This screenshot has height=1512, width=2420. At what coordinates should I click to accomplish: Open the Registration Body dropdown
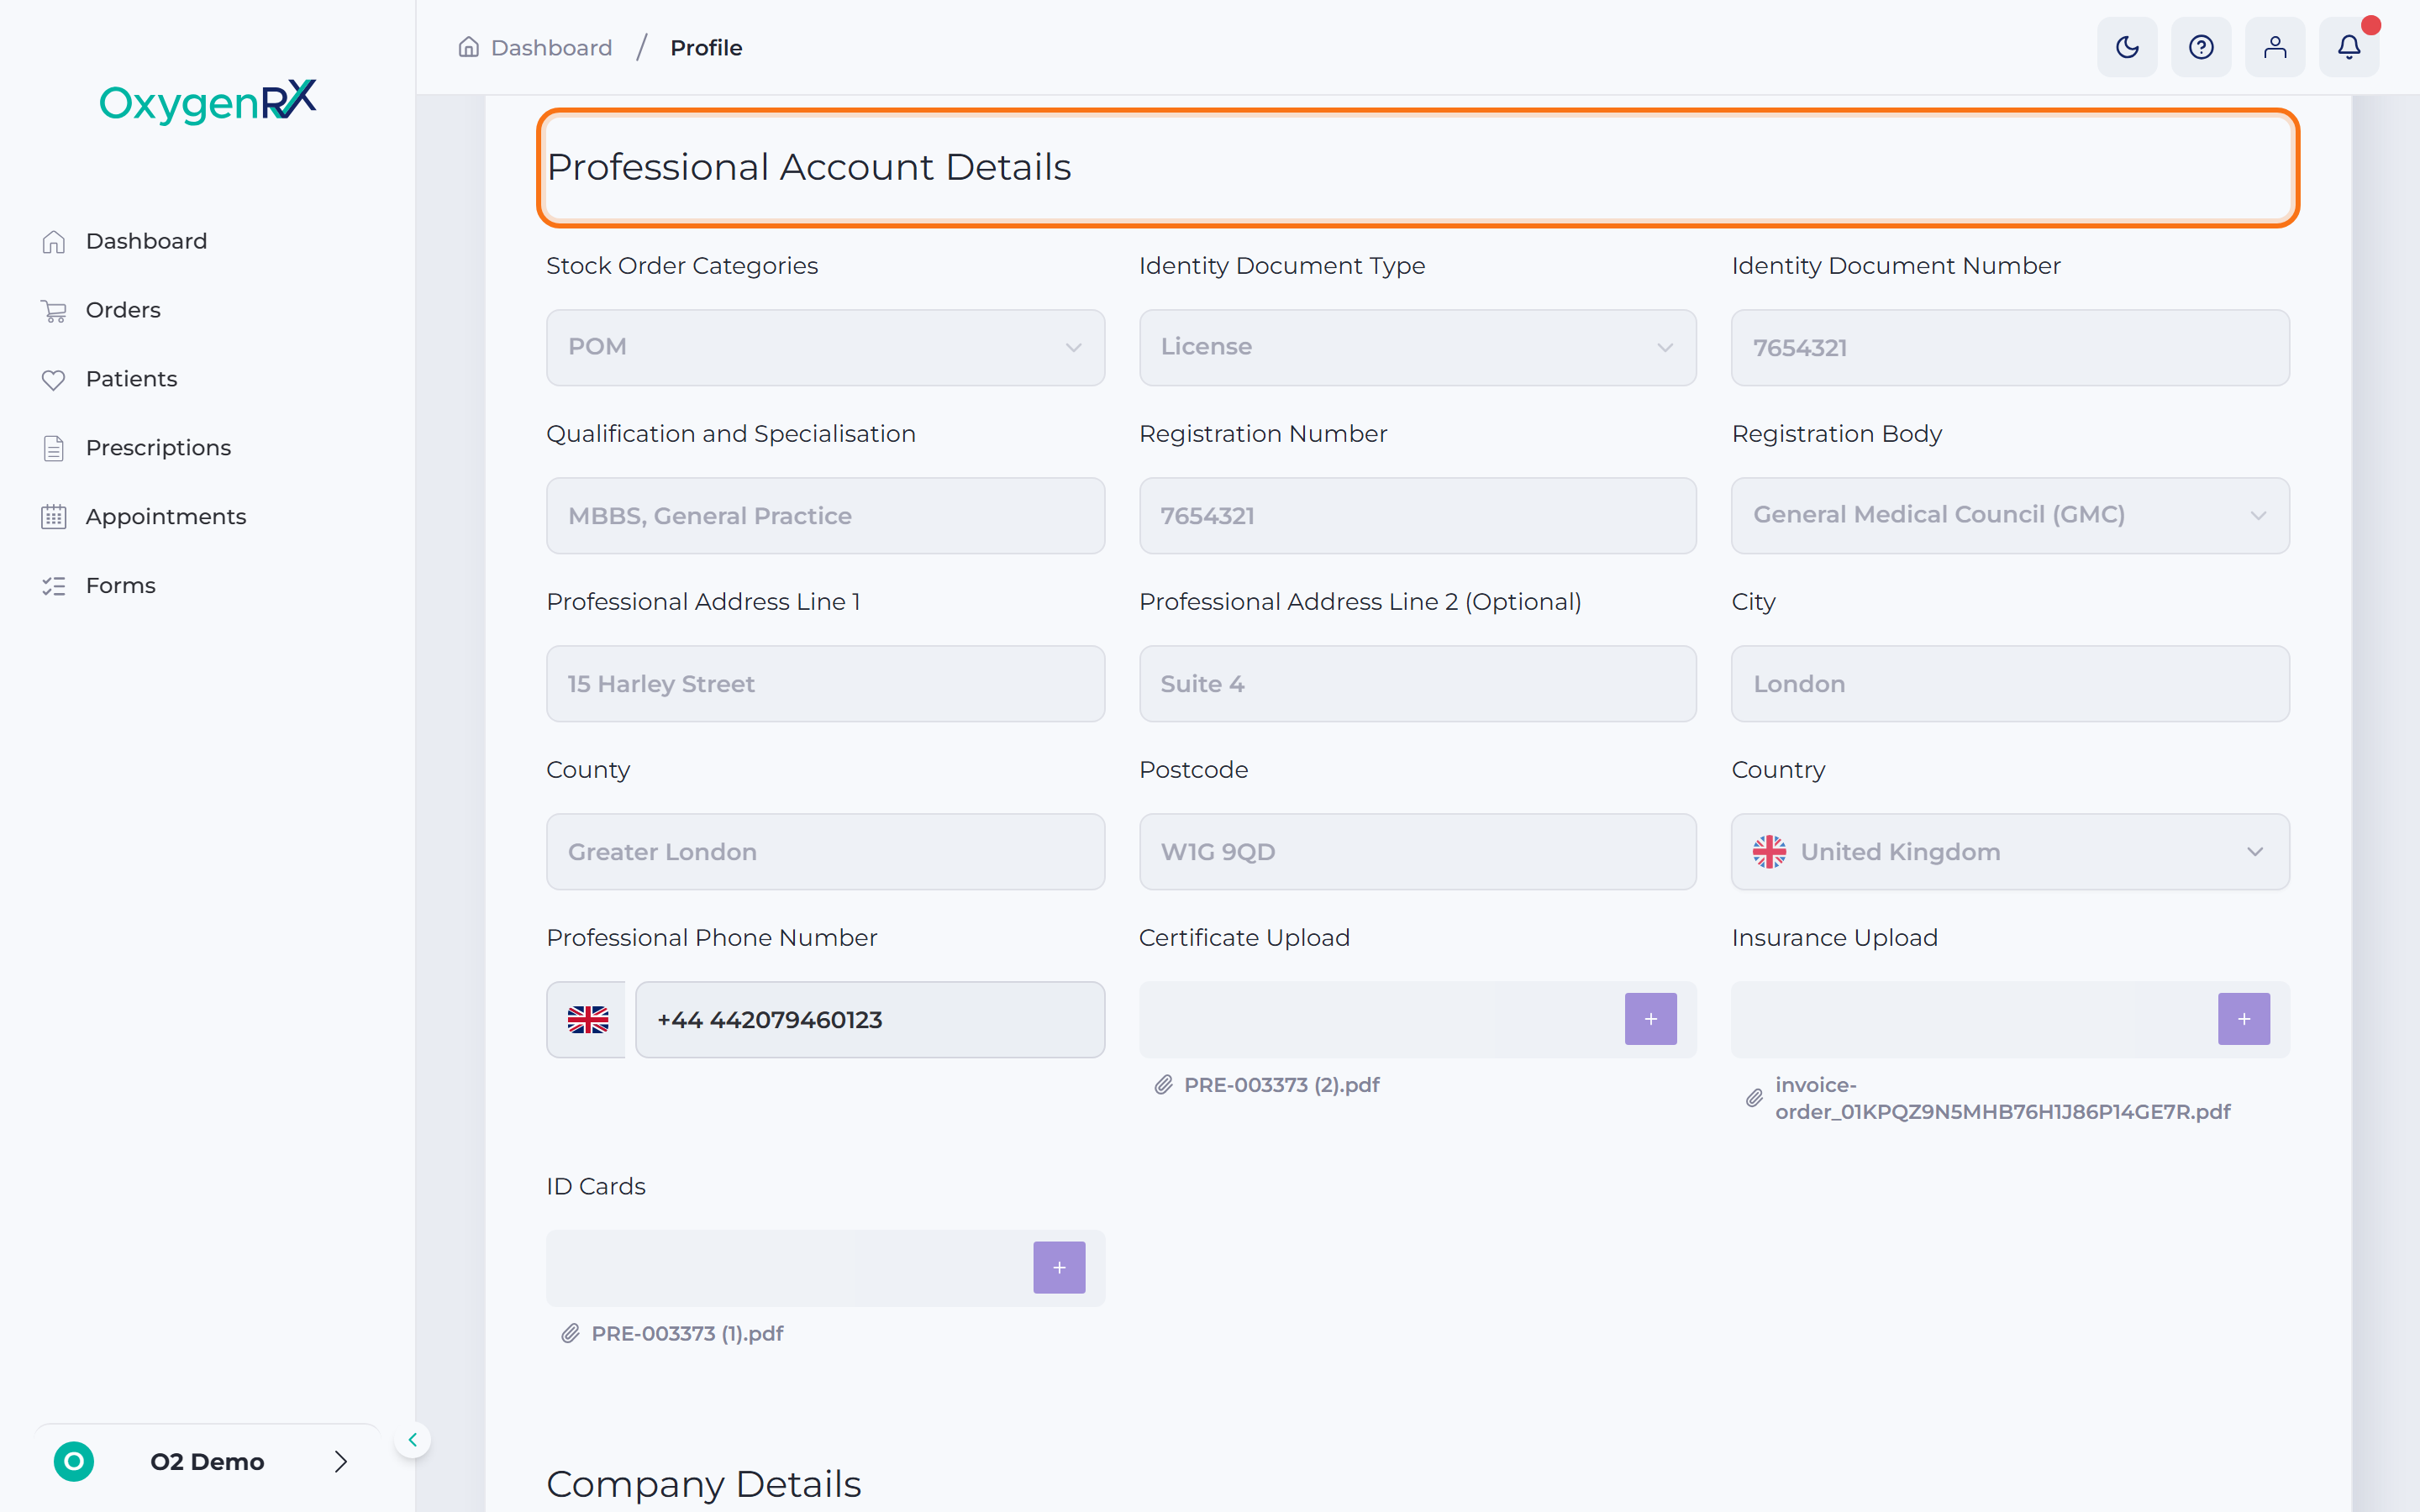coord(2010,515)
